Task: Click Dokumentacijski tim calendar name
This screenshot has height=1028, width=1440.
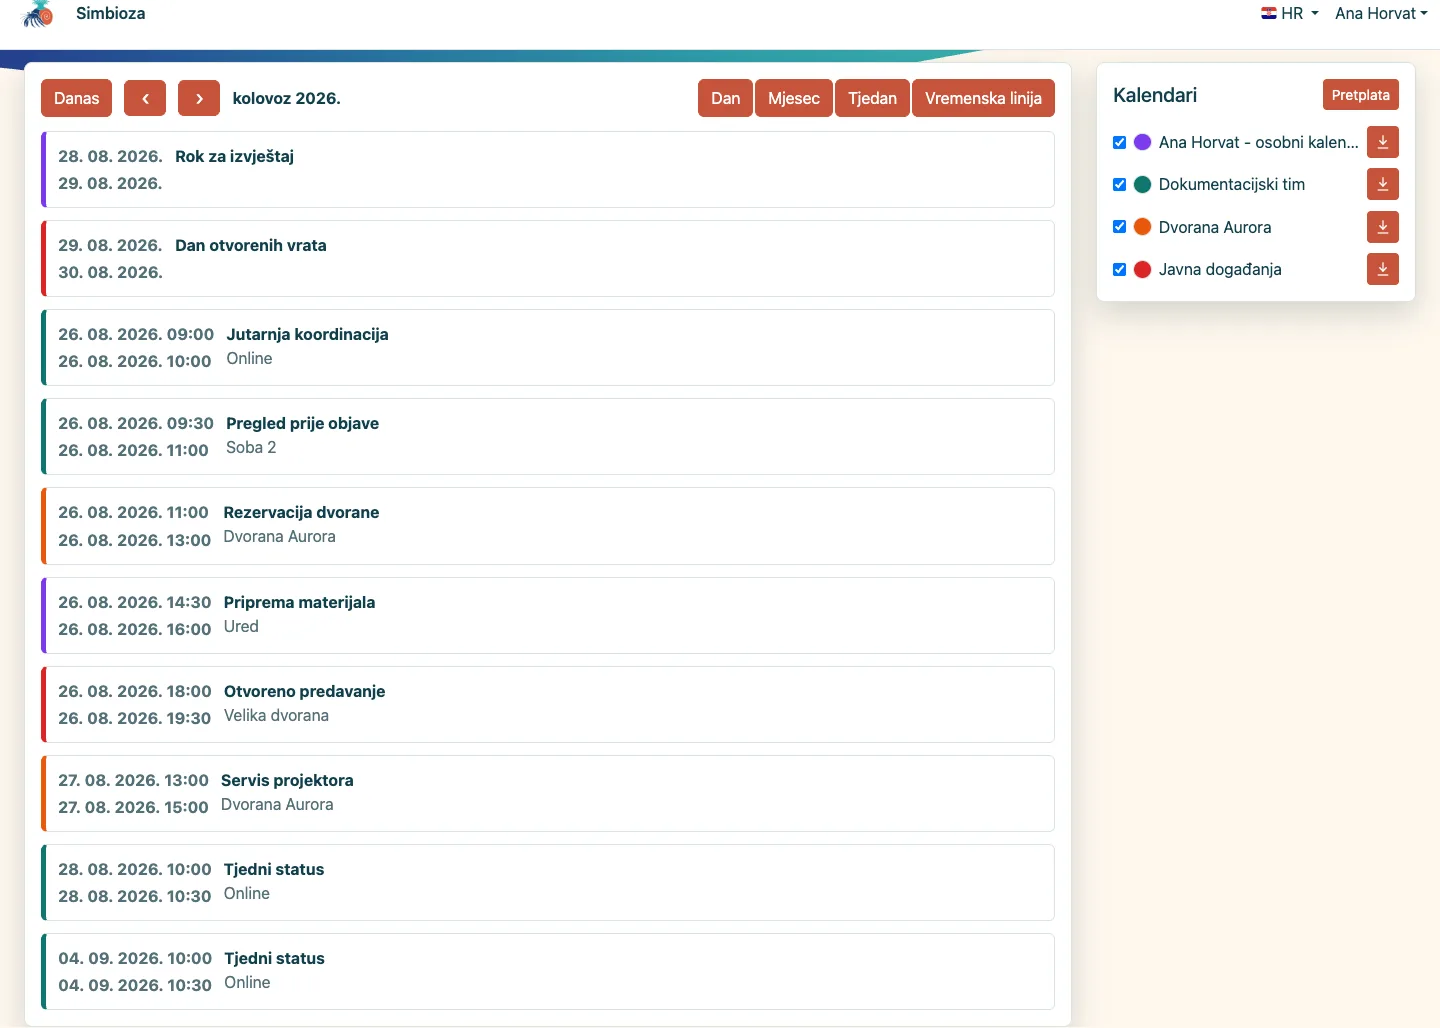Action: pos(1232,184)
